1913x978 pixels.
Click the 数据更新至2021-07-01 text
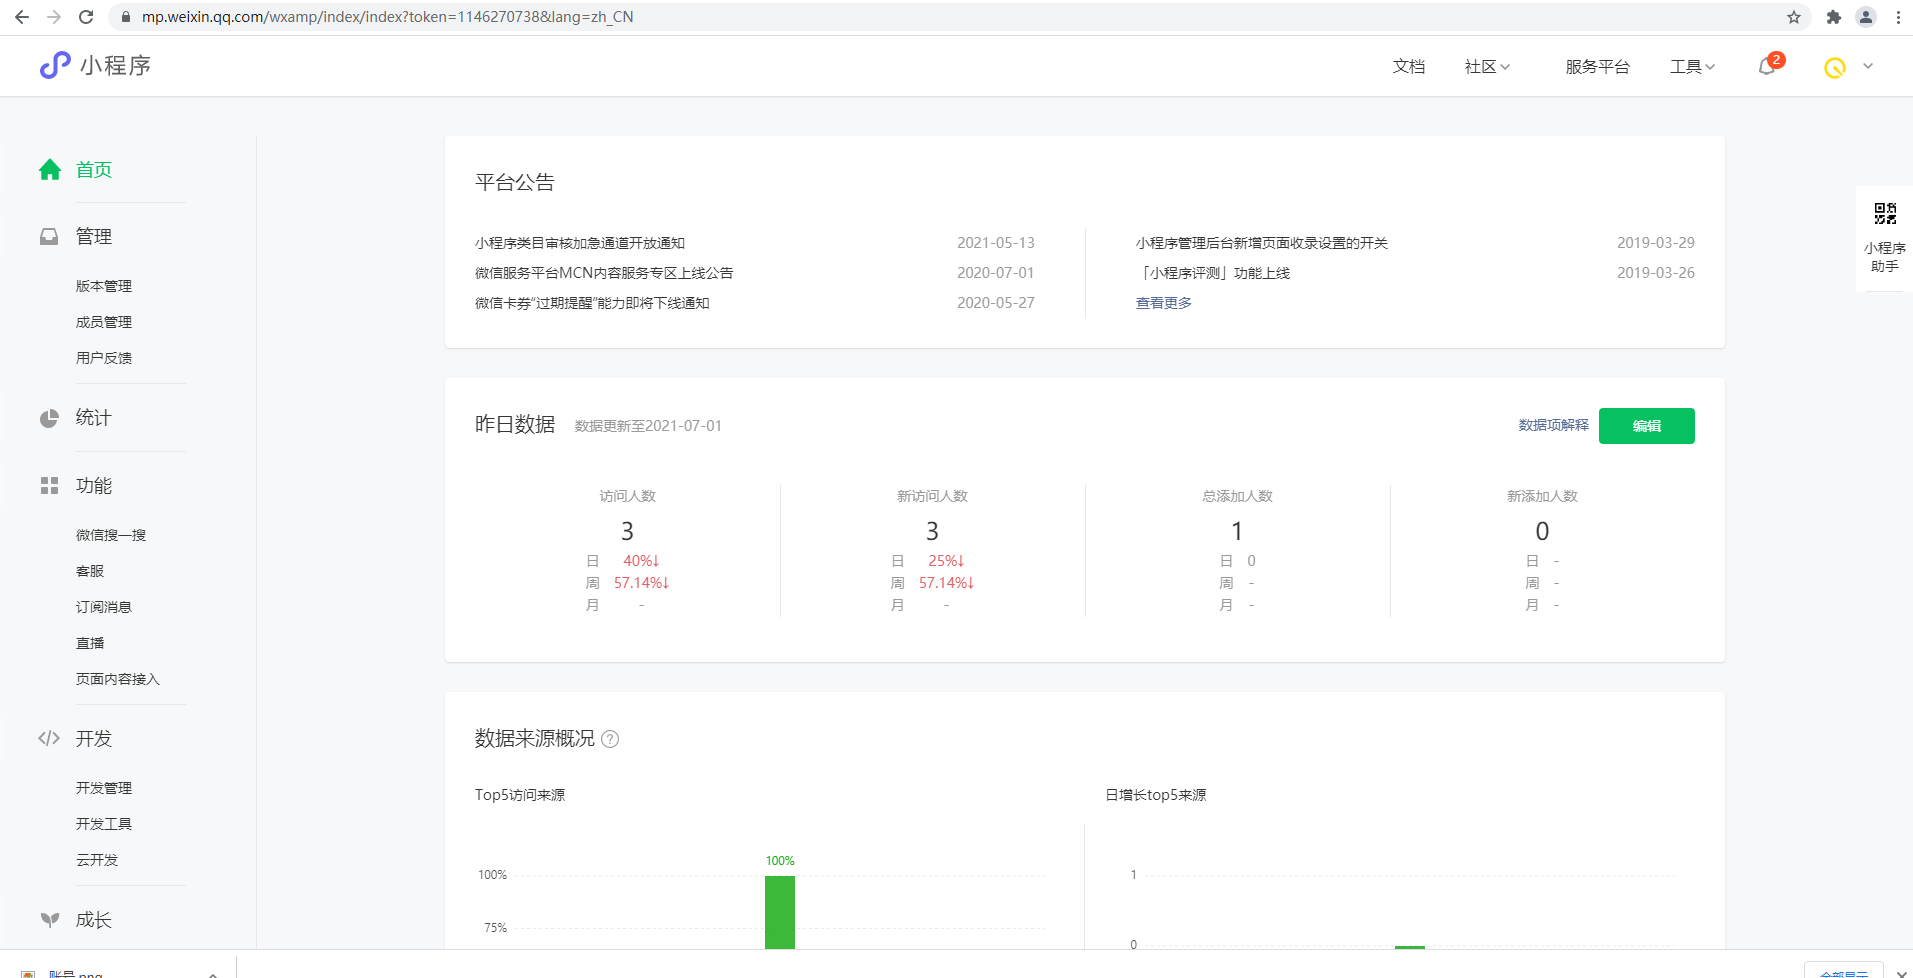[648, 426]
